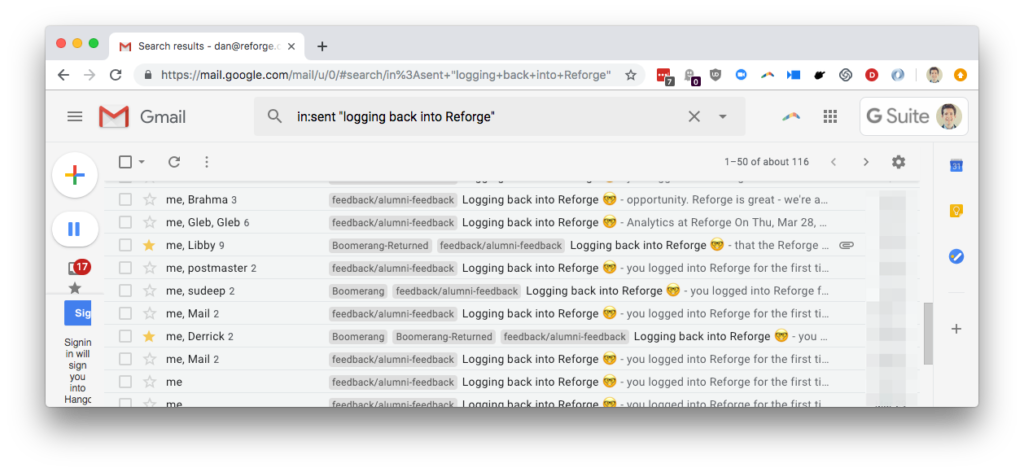Click the red circle D extension
1024x472 pixels.
[x=872, y=75]
